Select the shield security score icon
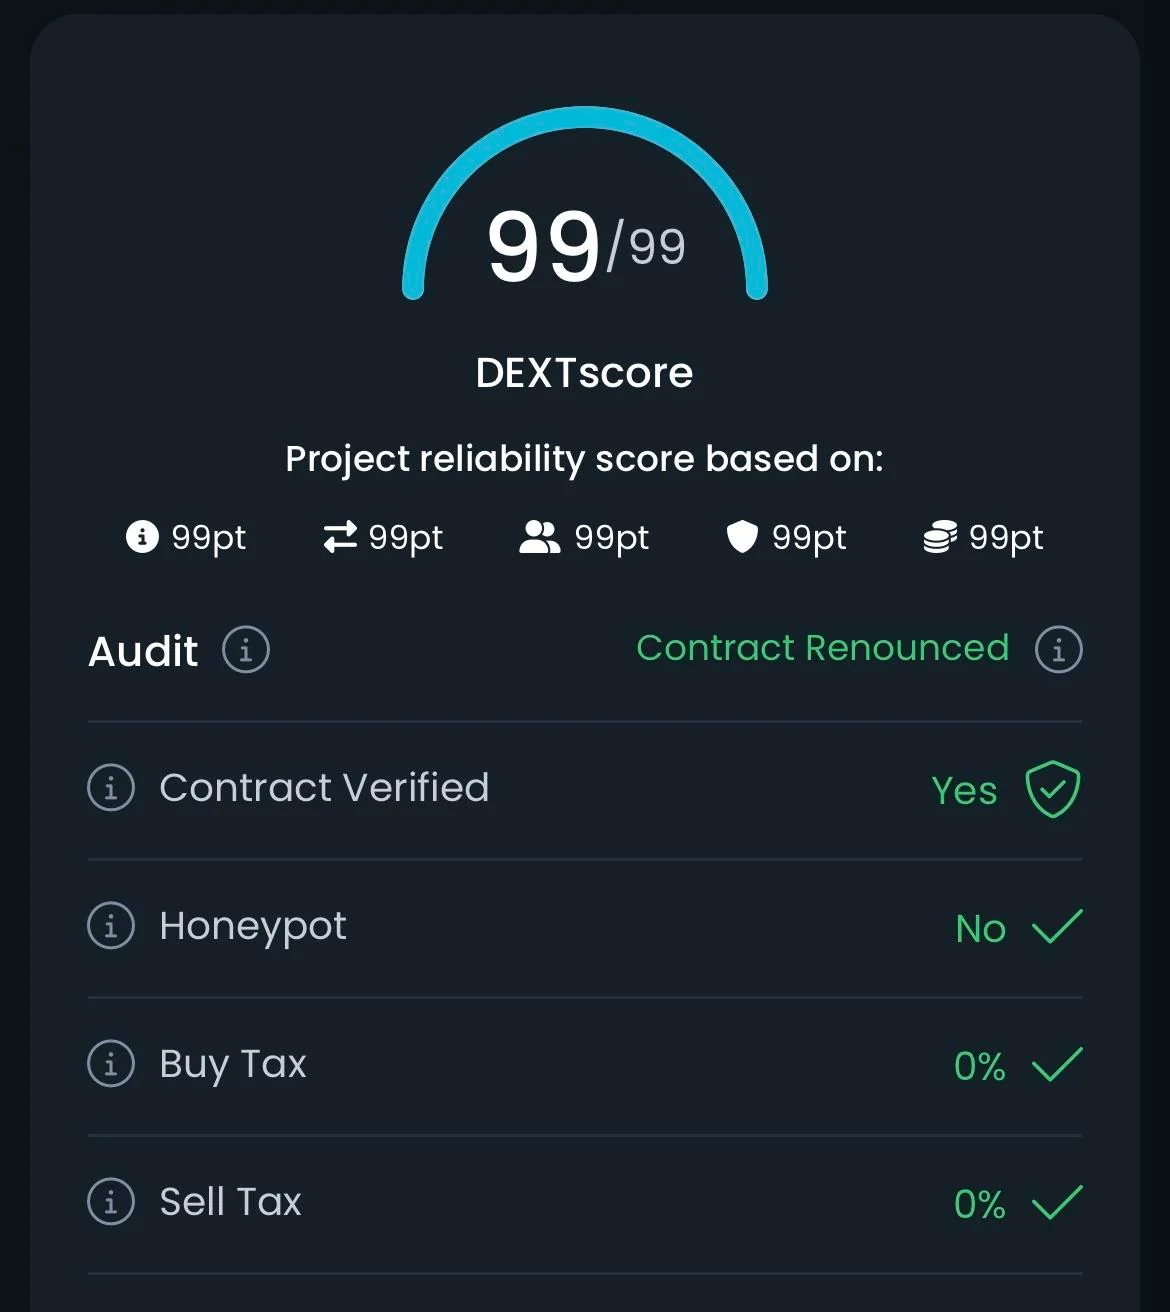This screenshot has width=1170, height=1312. tap(742, 537)
